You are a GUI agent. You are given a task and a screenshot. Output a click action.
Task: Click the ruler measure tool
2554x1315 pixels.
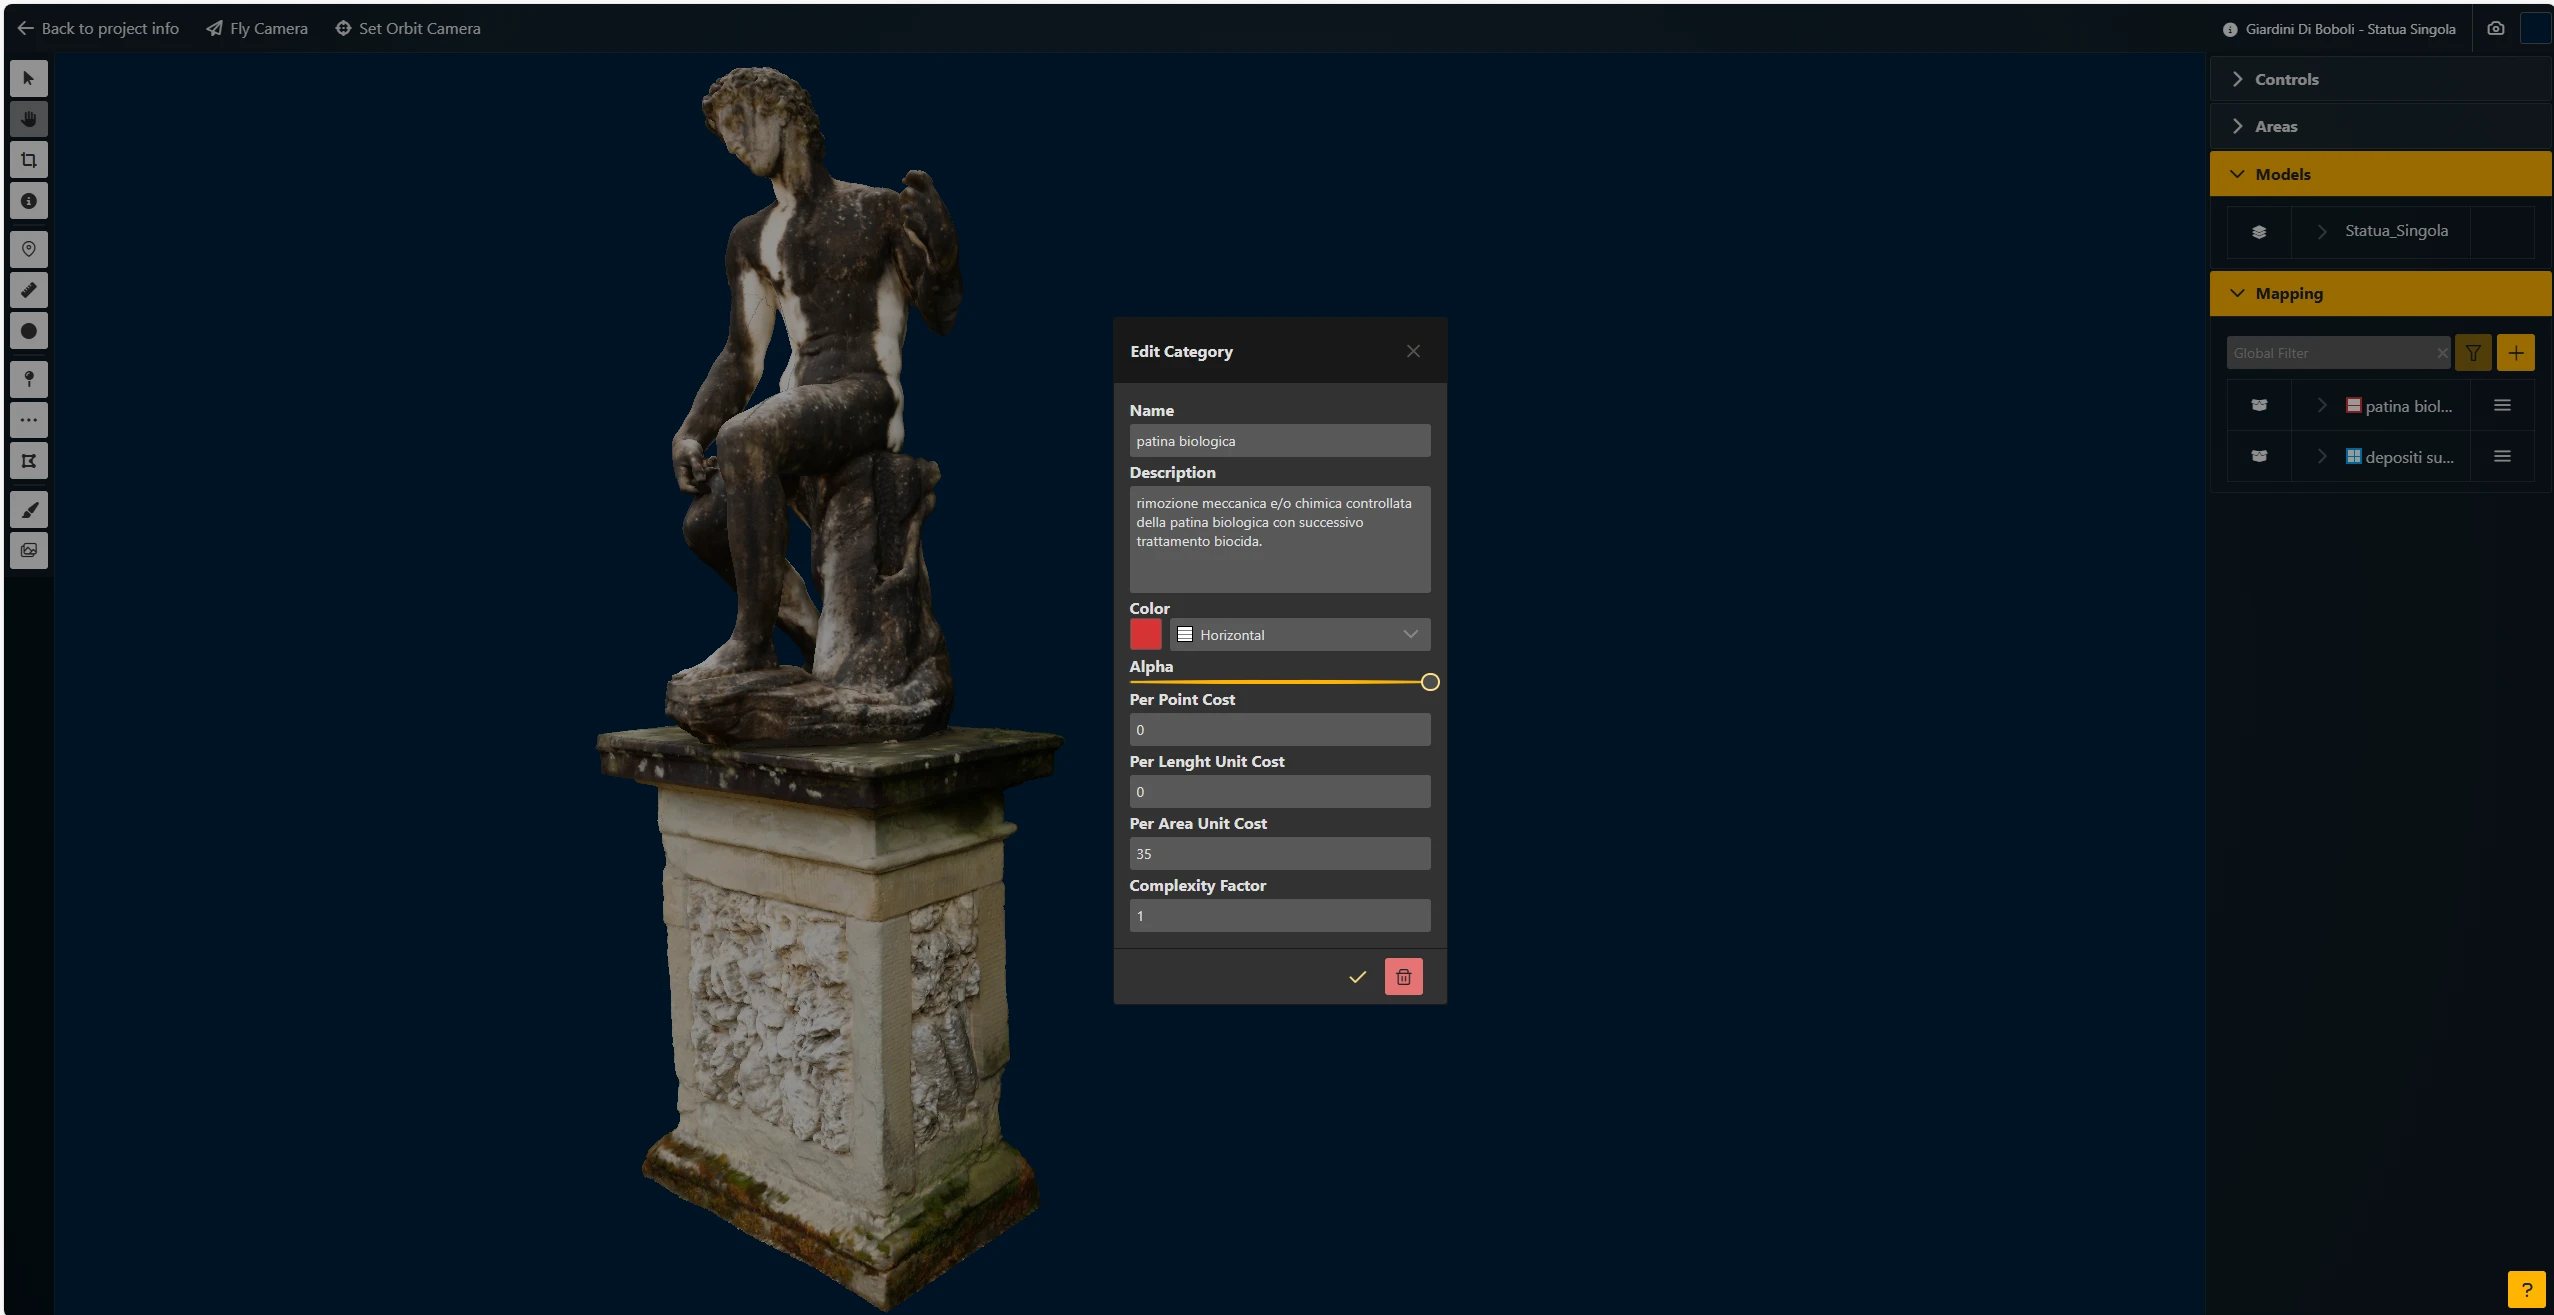click(29, 290)
